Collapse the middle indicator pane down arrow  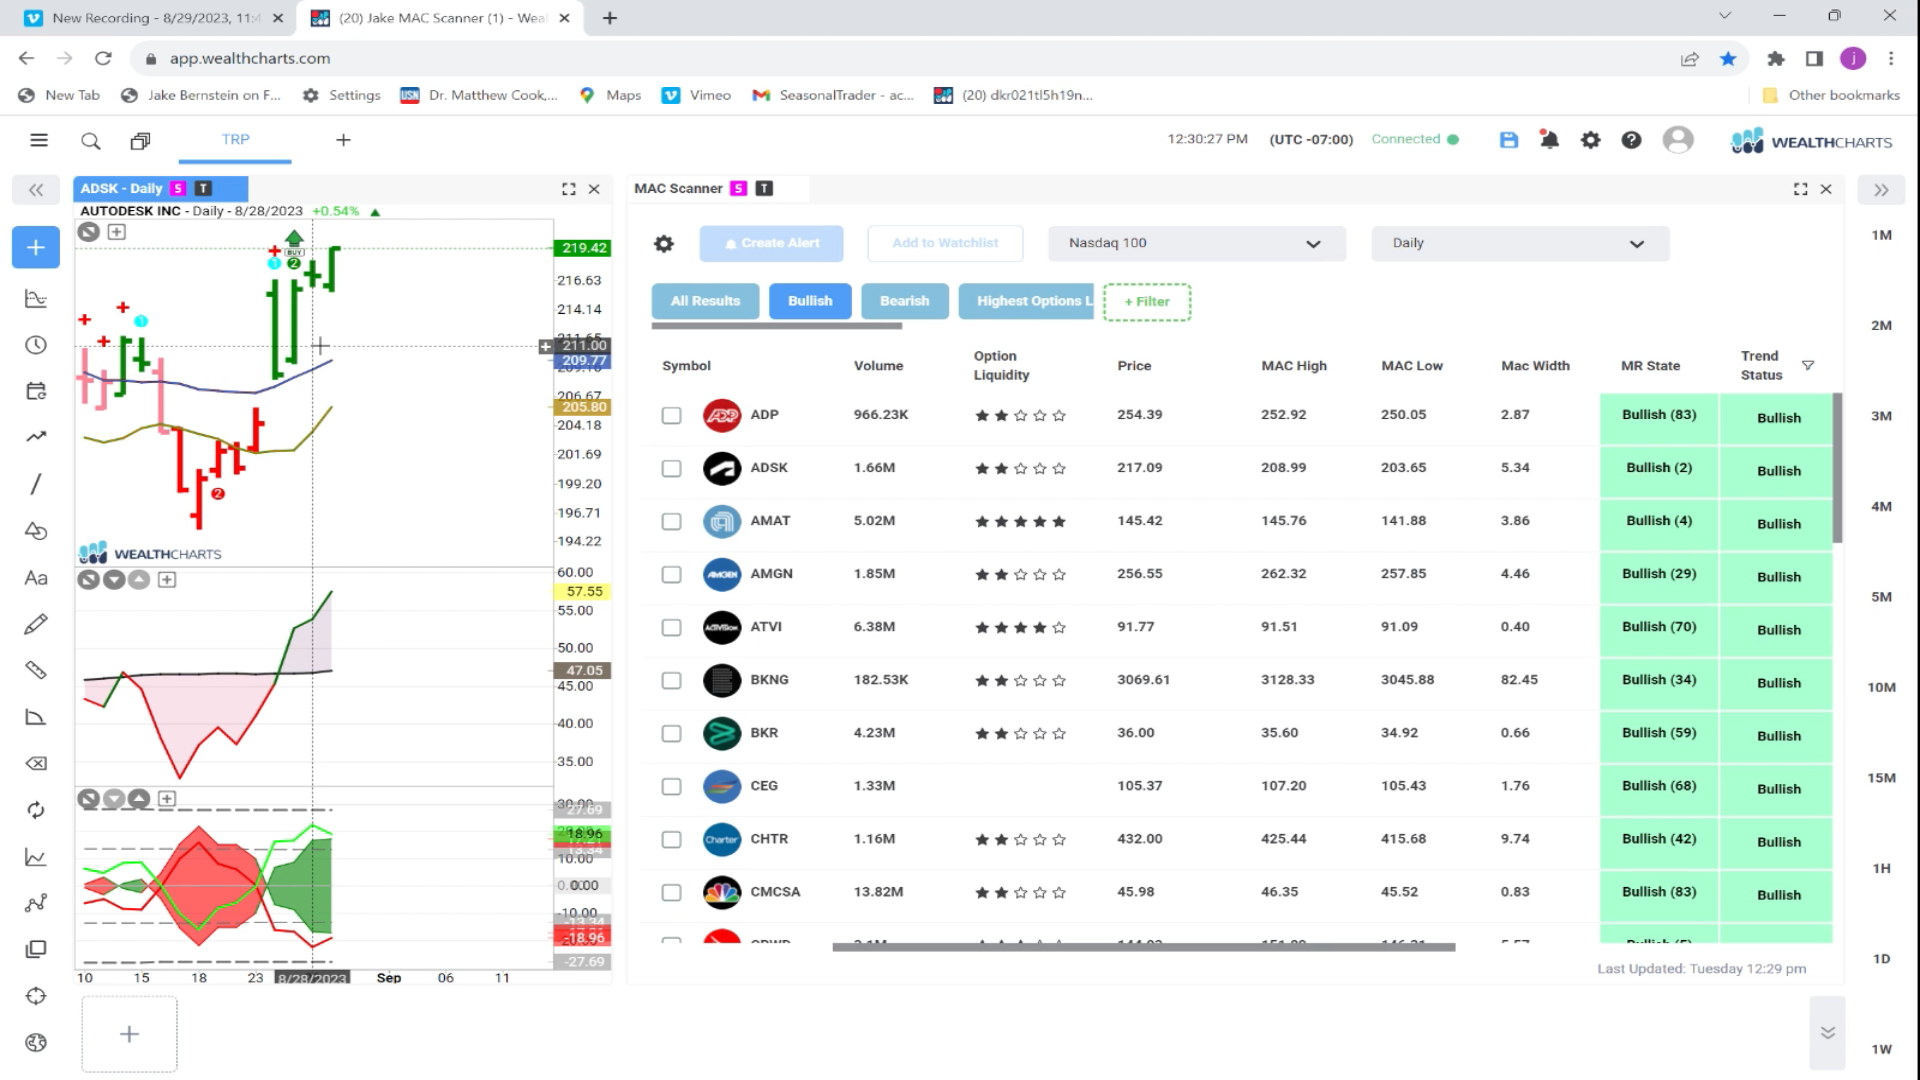click(114, 580)
